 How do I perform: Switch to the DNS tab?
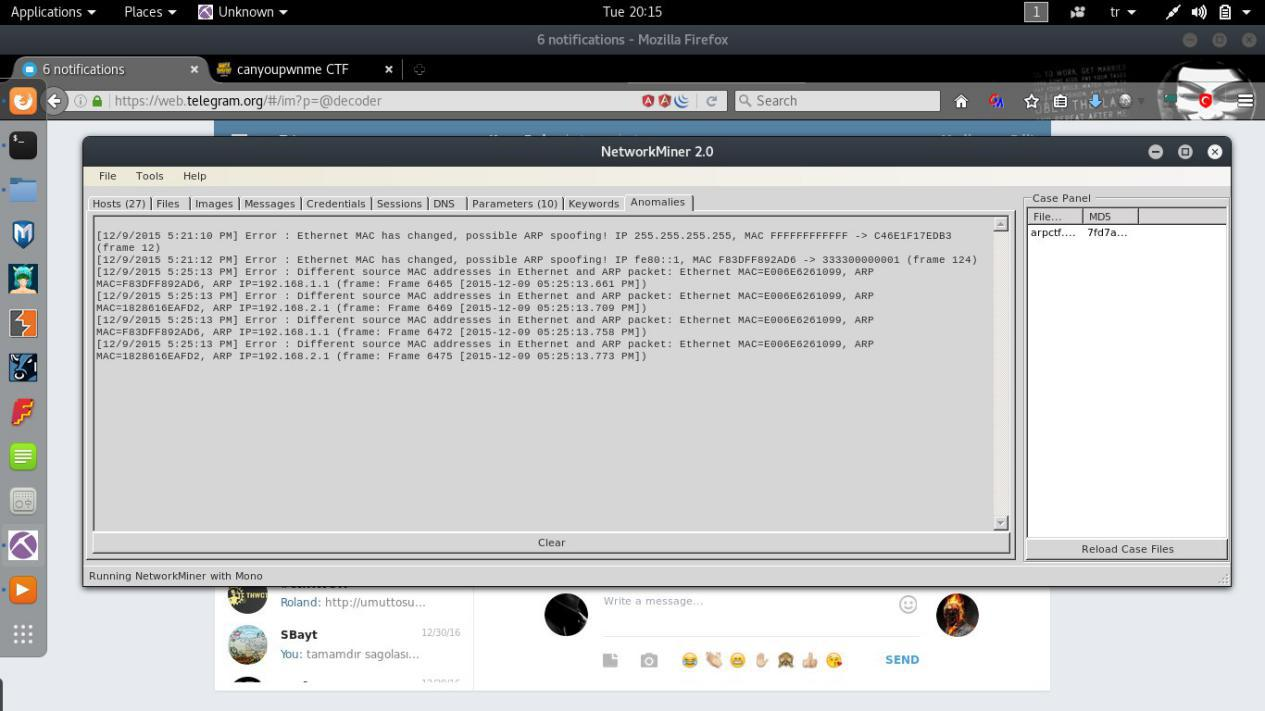coord(444,203)
